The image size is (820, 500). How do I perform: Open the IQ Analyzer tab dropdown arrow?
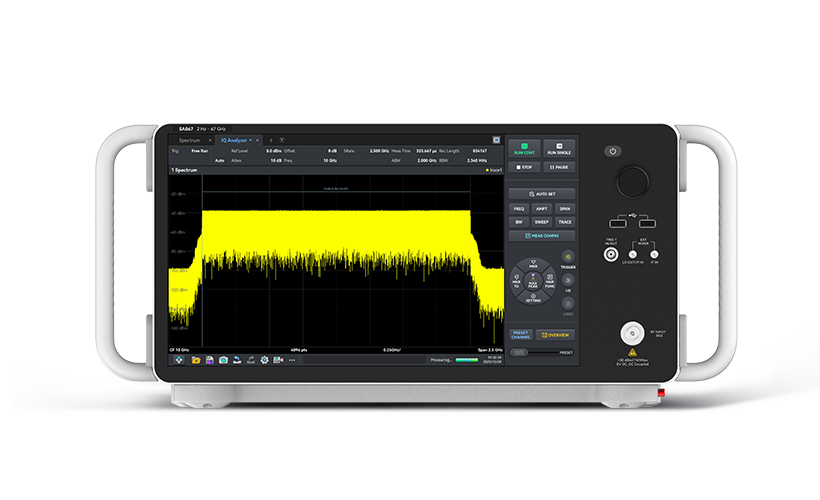[x=251, y=140]
